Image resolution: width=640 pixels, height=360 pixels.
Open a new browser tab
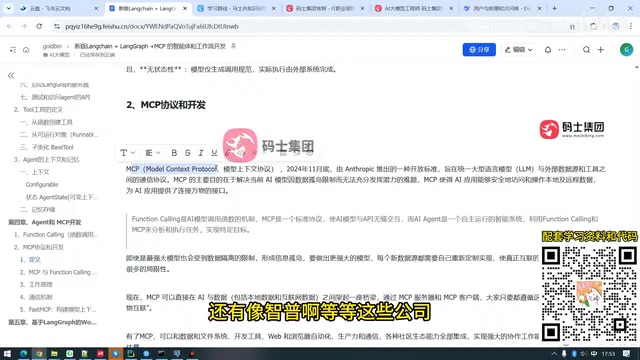pos(554,8)
